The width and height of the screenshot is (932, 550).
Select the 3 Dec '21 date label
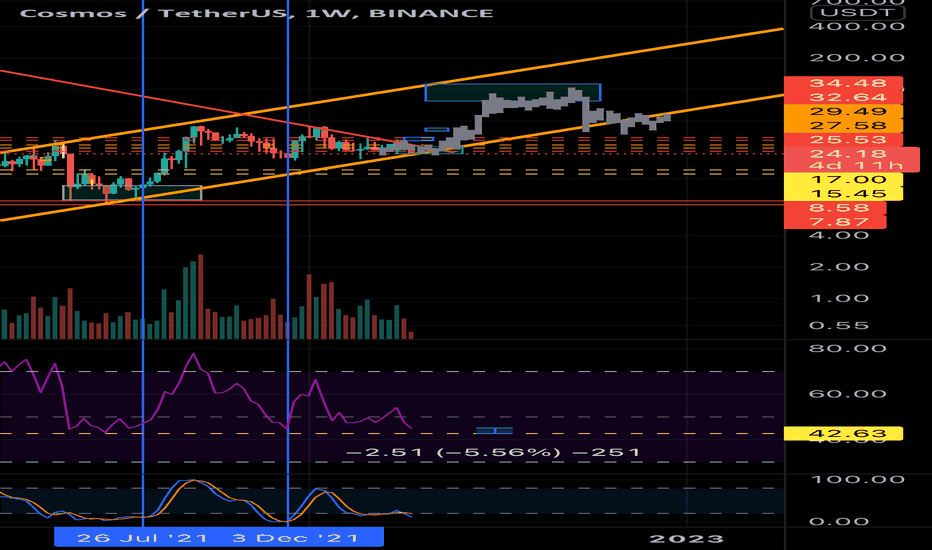[295, 538]
